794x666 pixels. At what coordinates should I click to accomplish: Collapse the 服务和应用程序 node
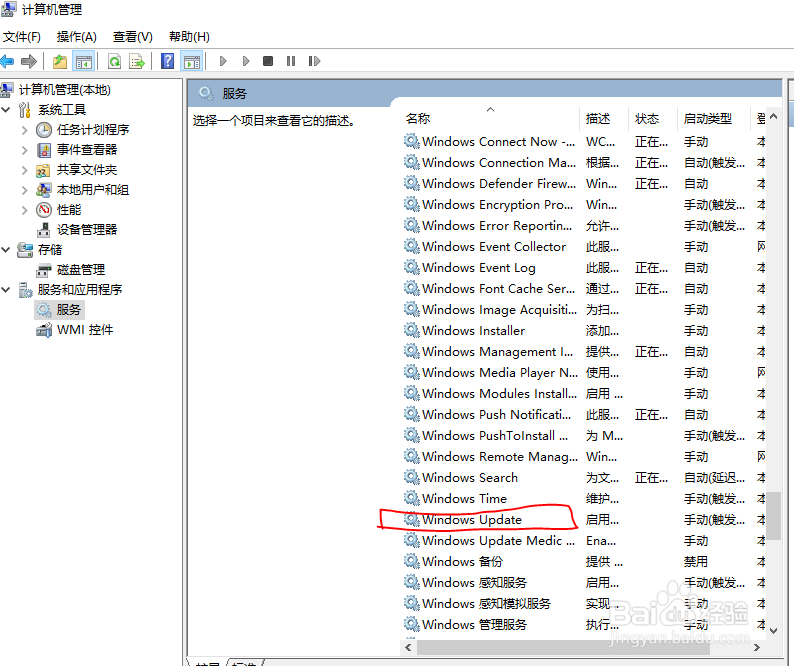(x=6, y=290)
